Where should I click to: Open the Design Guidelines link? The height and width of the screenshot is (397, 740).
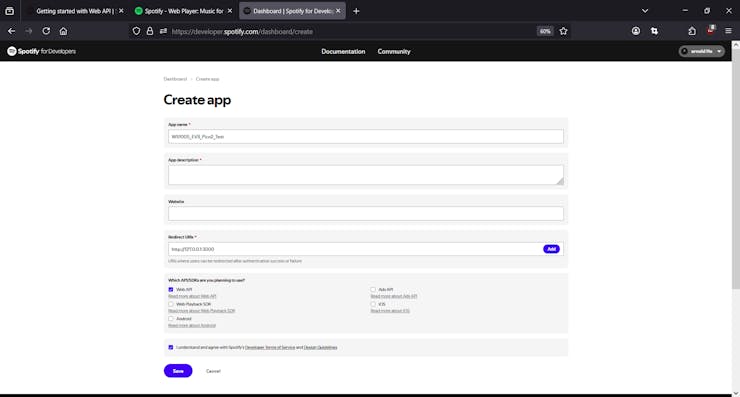point(320,347)
